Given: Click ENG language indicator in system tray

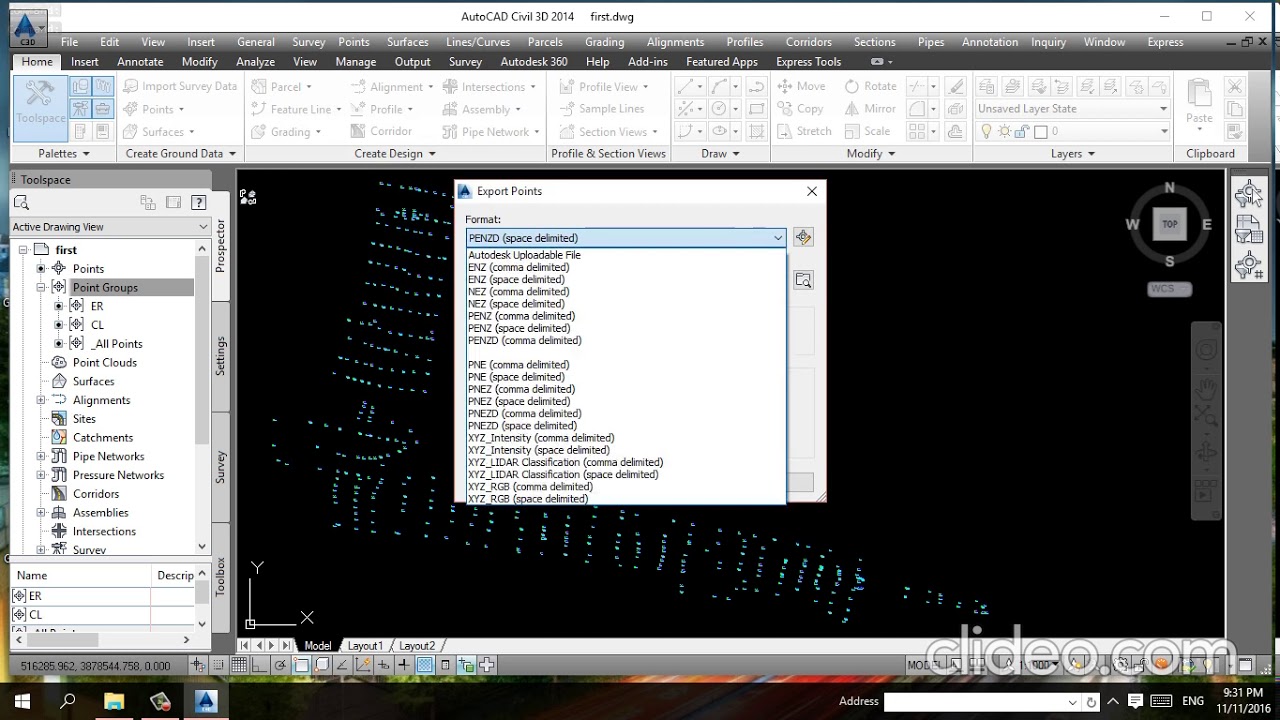Looking at the screenshot, I should [x=1193, y=701].
